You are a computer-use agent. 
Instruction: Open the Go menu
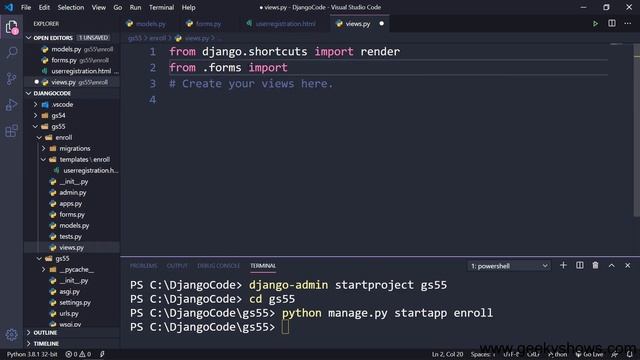(118, 7)
